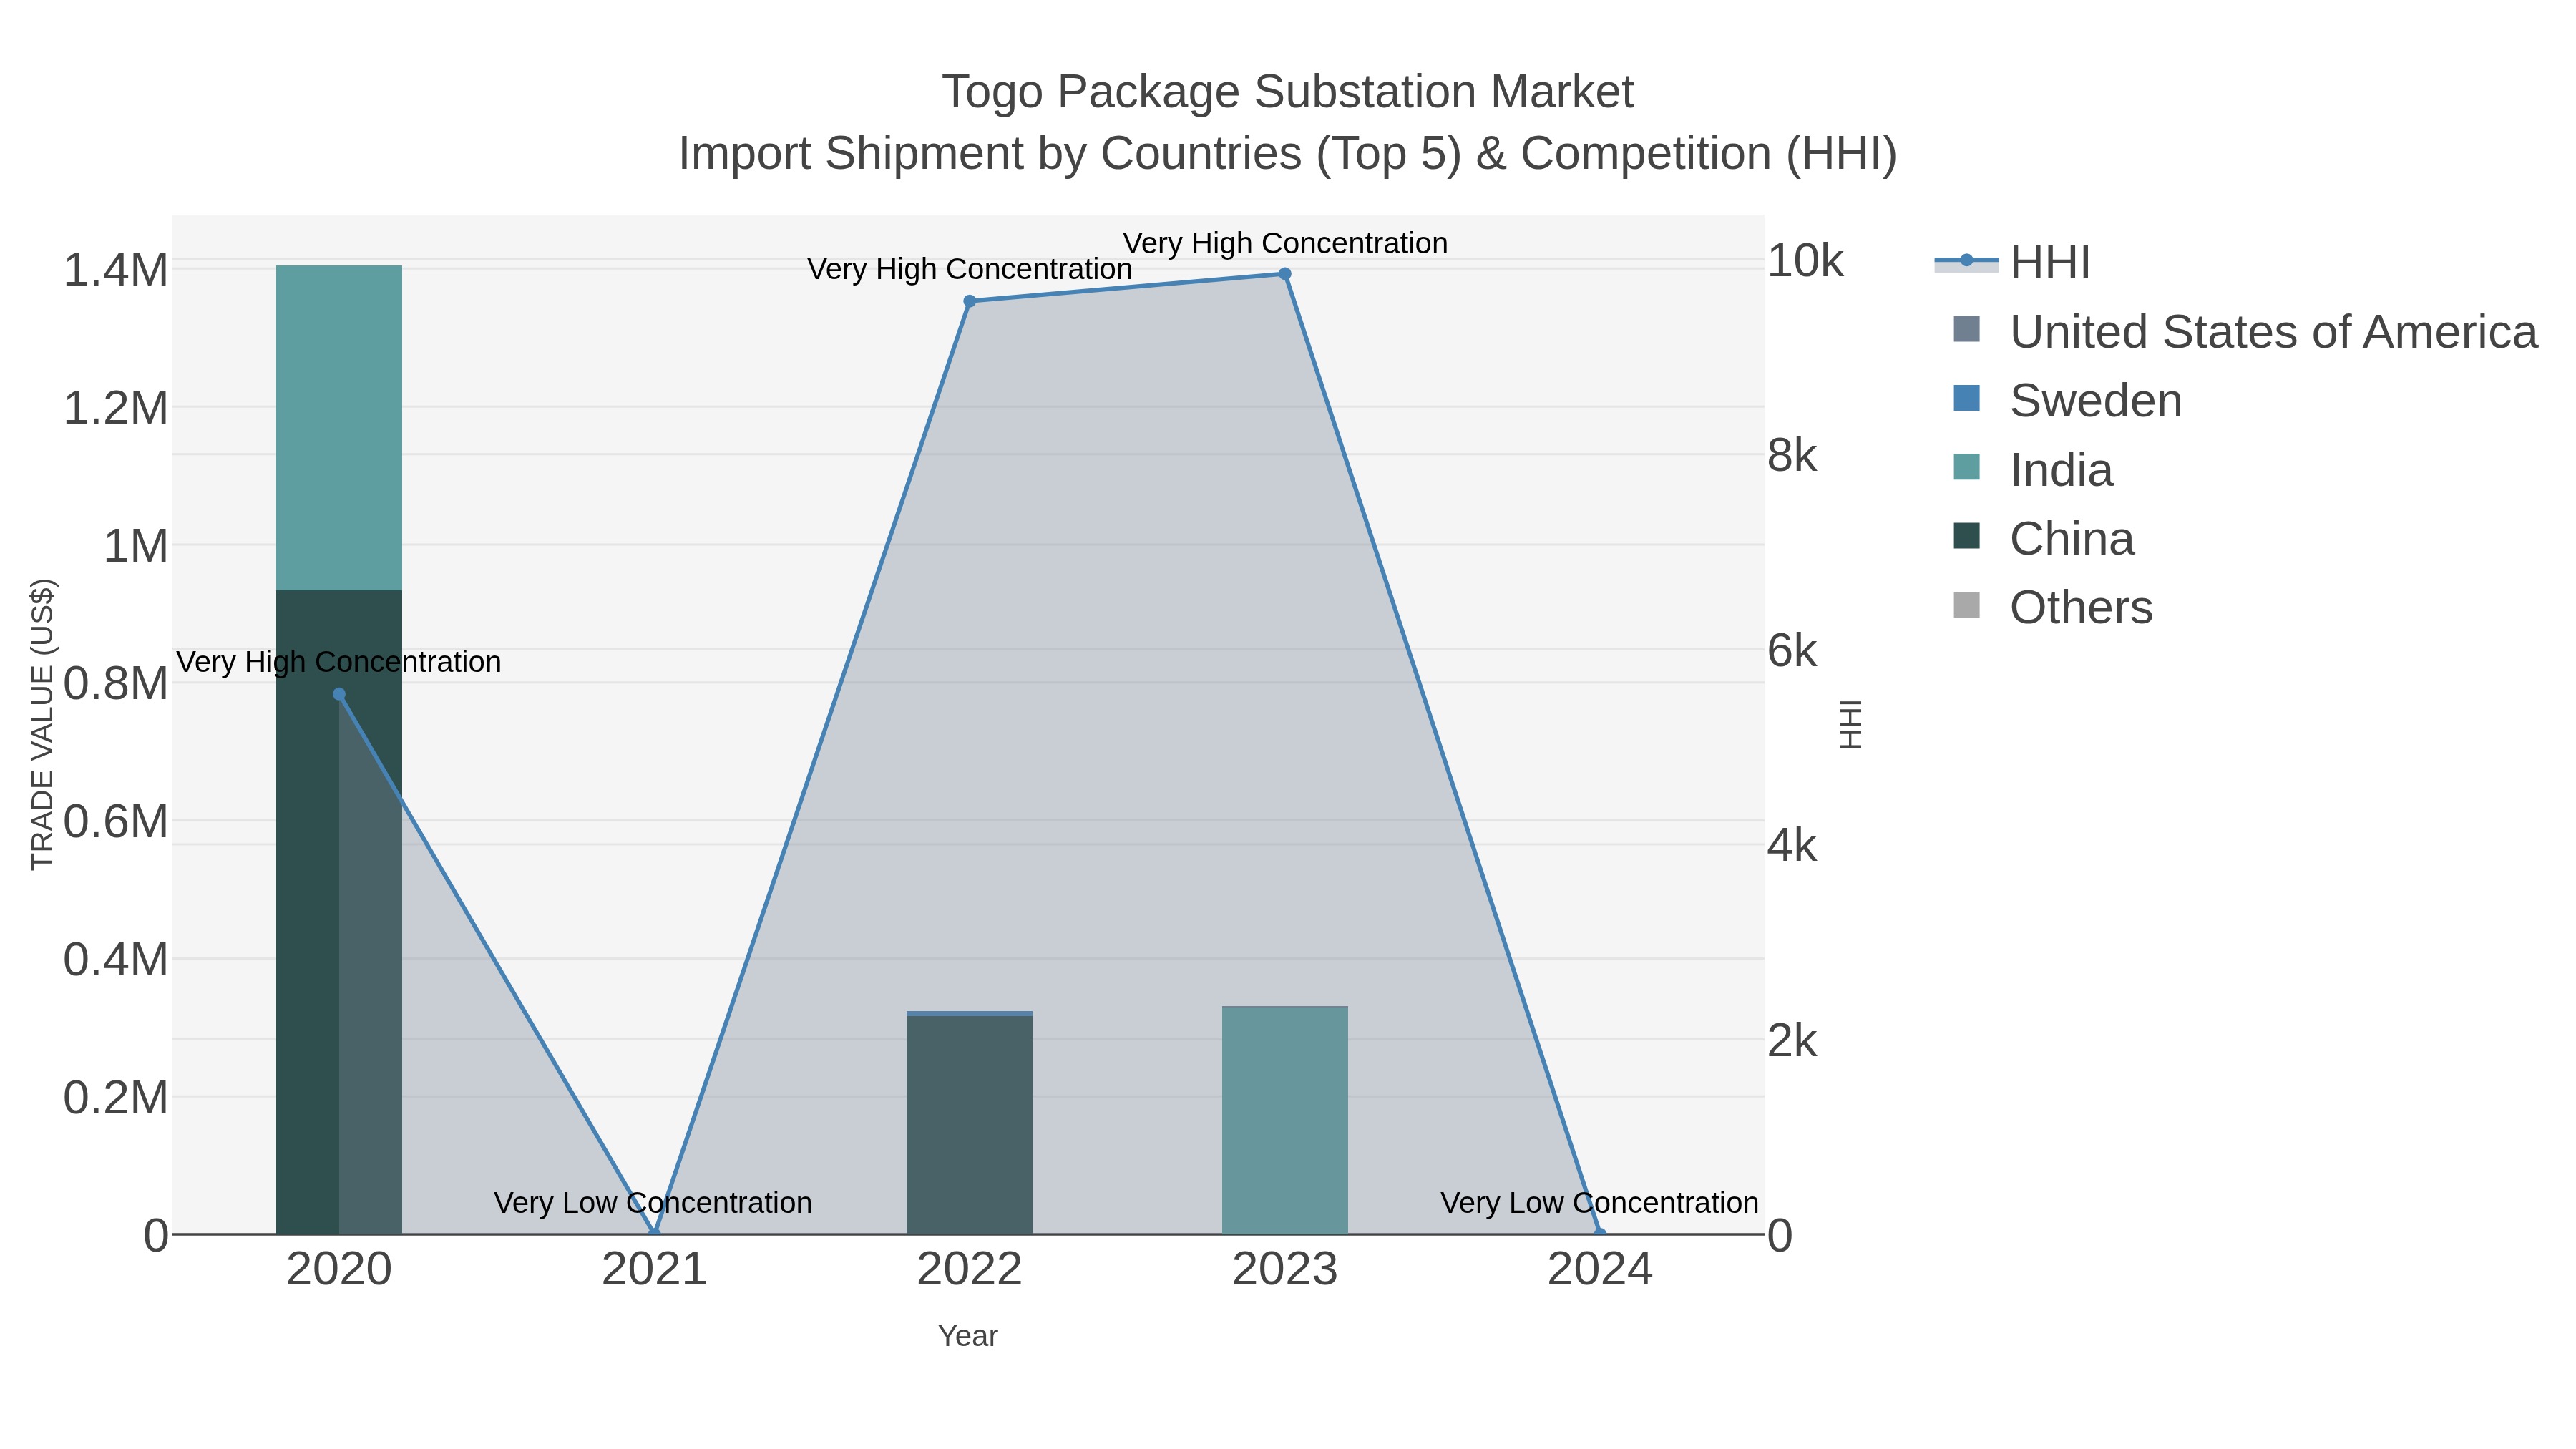
Task: Click the 2022 Very High Concentration annotation
Action: click(x=969, y=269)
